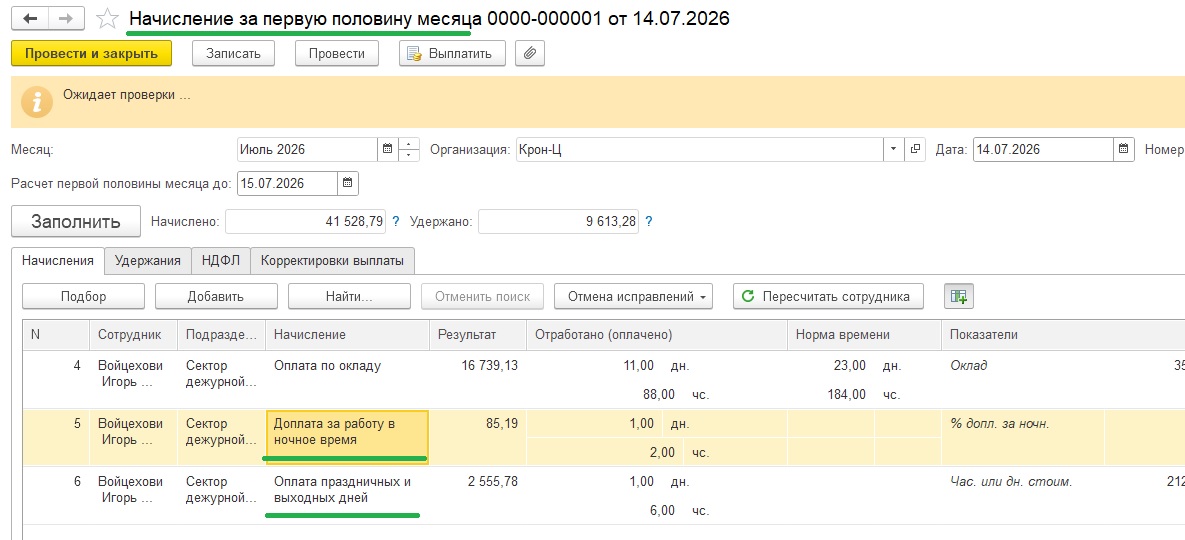1185x540 pixels.
Task: Click the Найти... button
Action: pos(349,297)
